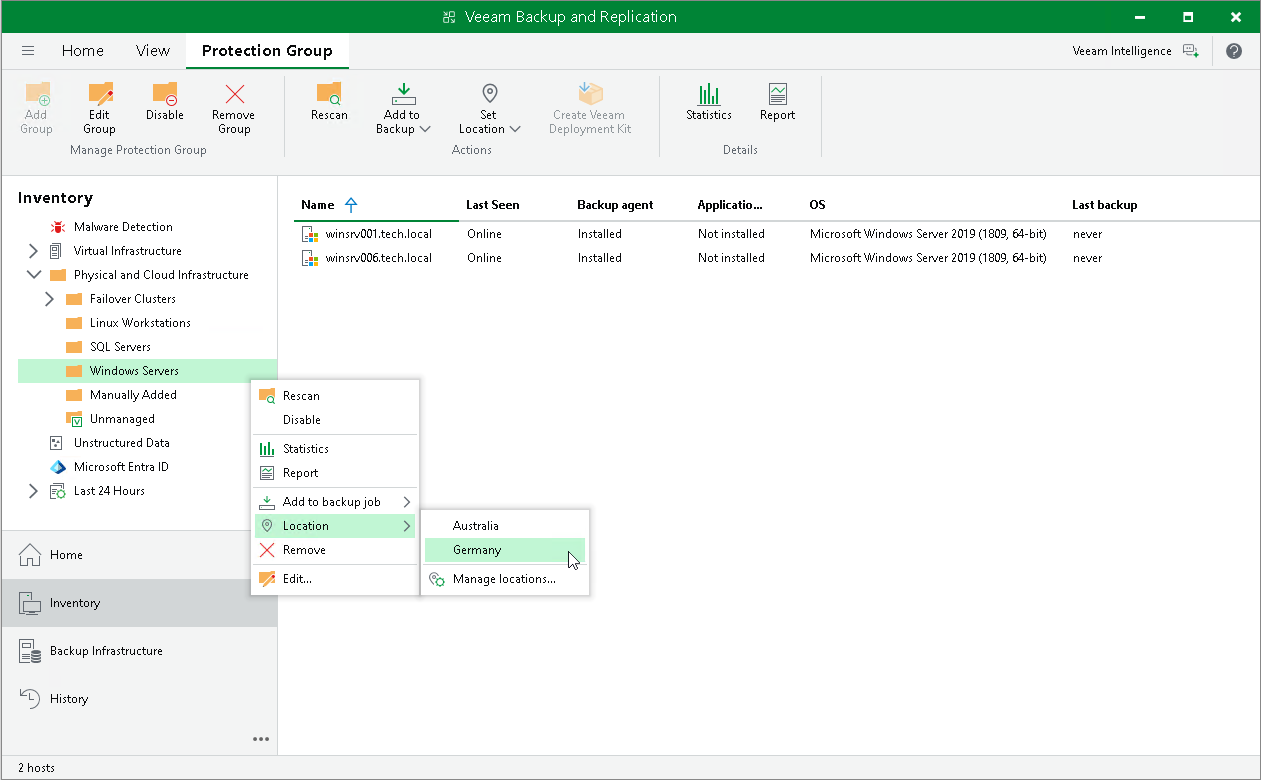
Task: Select the Linux Workstations tree item
Action: click(140, 323)
